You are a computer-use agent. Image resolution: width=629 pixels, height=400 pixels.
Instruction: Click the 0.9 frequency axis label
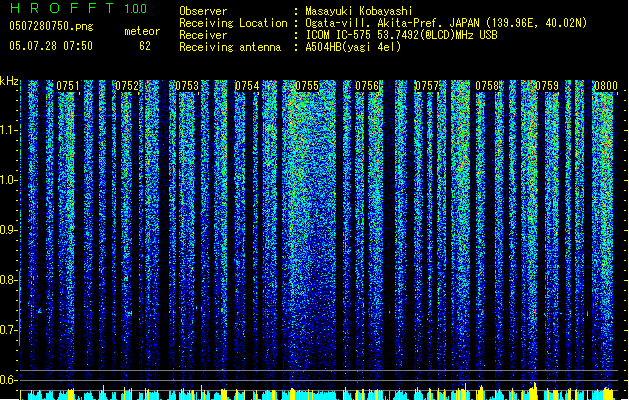pyautogui.click(x=9, y=230)
